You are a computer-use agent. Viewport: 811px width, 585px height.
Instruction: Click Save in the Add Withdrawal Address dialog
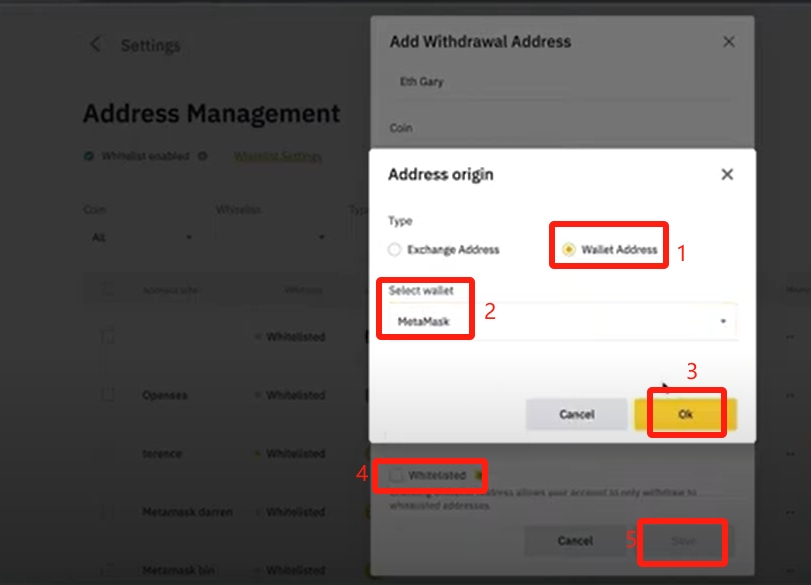pyautogui.click(x=684, y=541)
